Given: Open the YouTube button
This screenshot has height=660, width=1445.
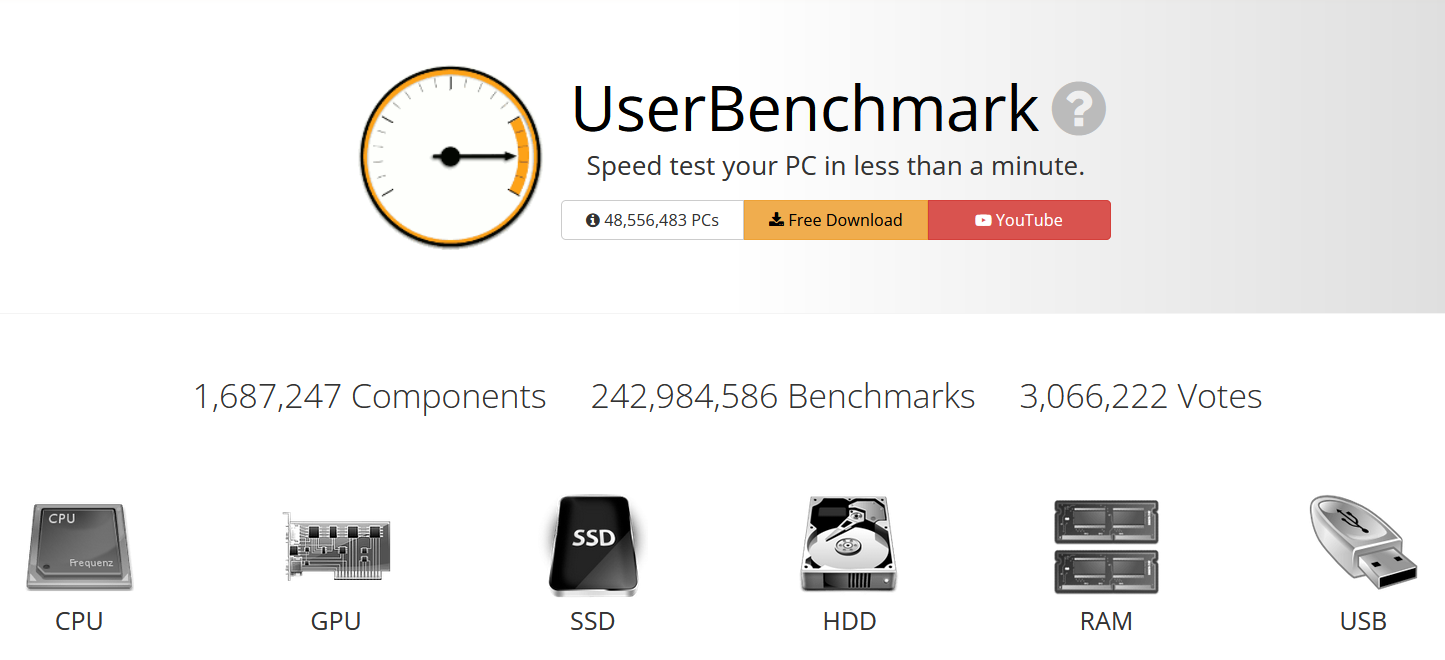Looking at the screenshot, I should click(x=1019, y=220).
